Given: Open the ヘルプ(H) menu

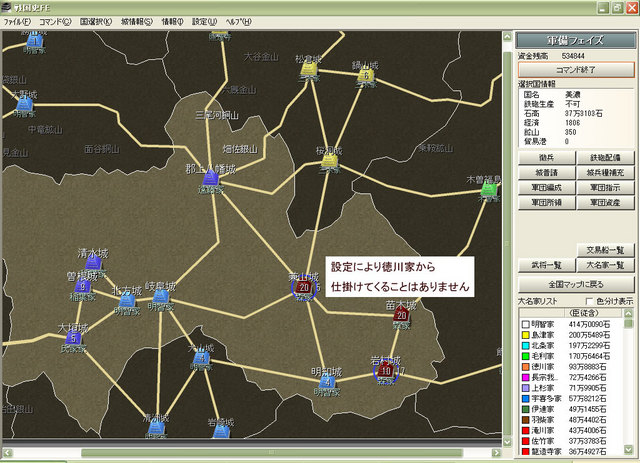Looking at the screenshot, I should [238, 22].
